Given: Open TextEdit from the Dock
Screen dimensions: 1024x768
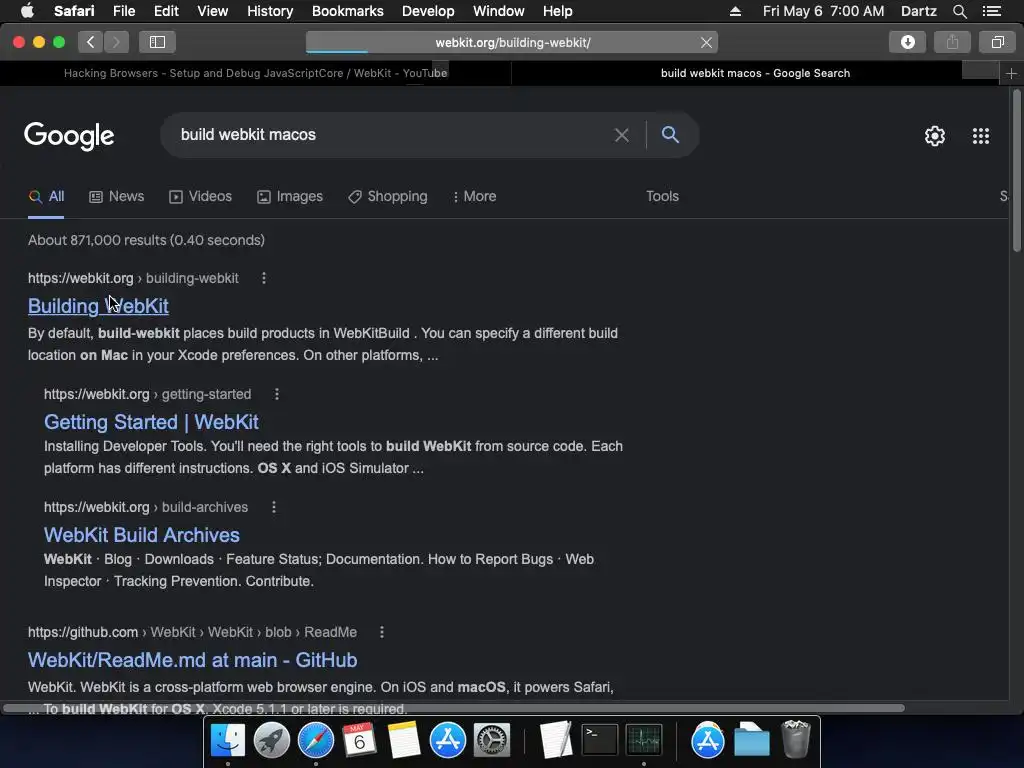Looking at the screenshot, I should point(556,740).
